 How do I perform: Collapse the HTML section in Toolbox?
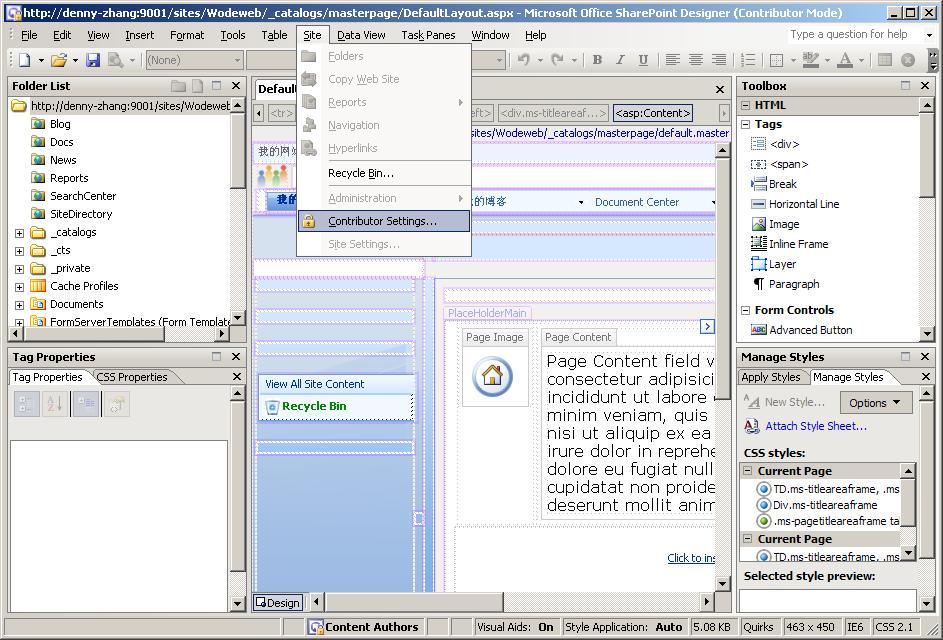tap(746, 105)
